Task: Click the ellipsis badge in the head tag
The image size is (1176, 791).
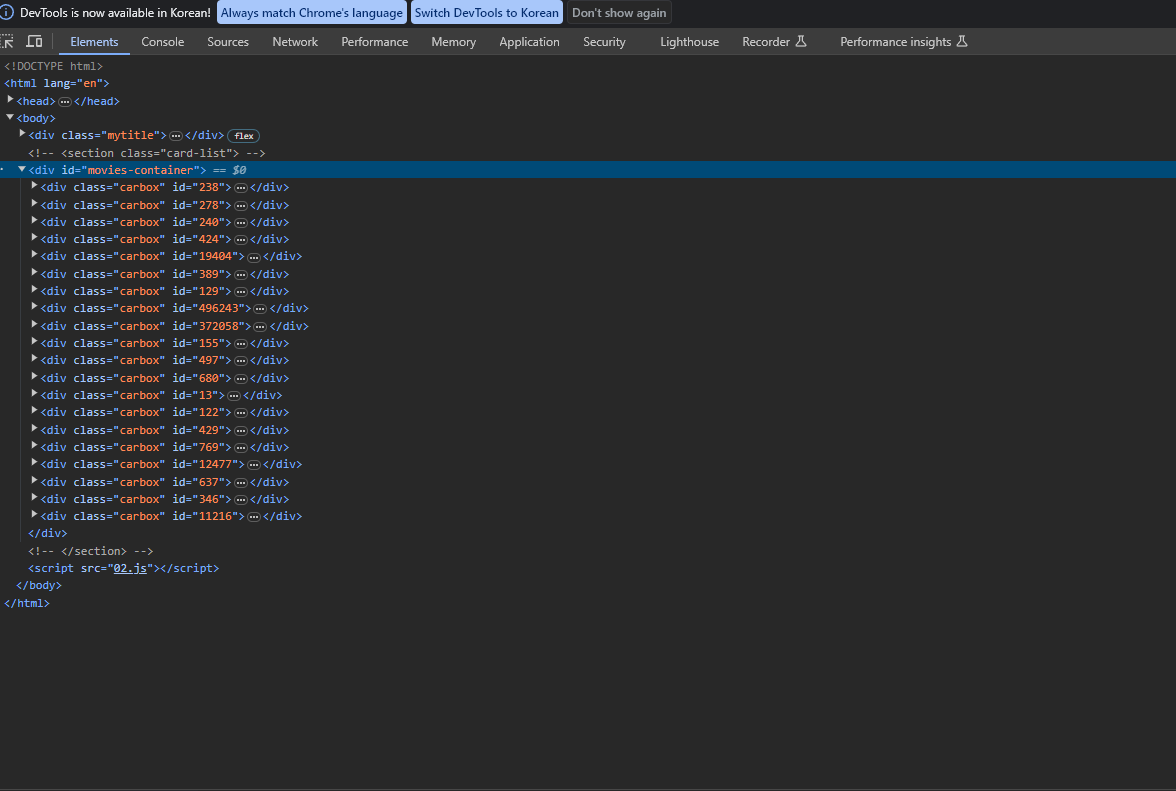Action: point(65,101)
